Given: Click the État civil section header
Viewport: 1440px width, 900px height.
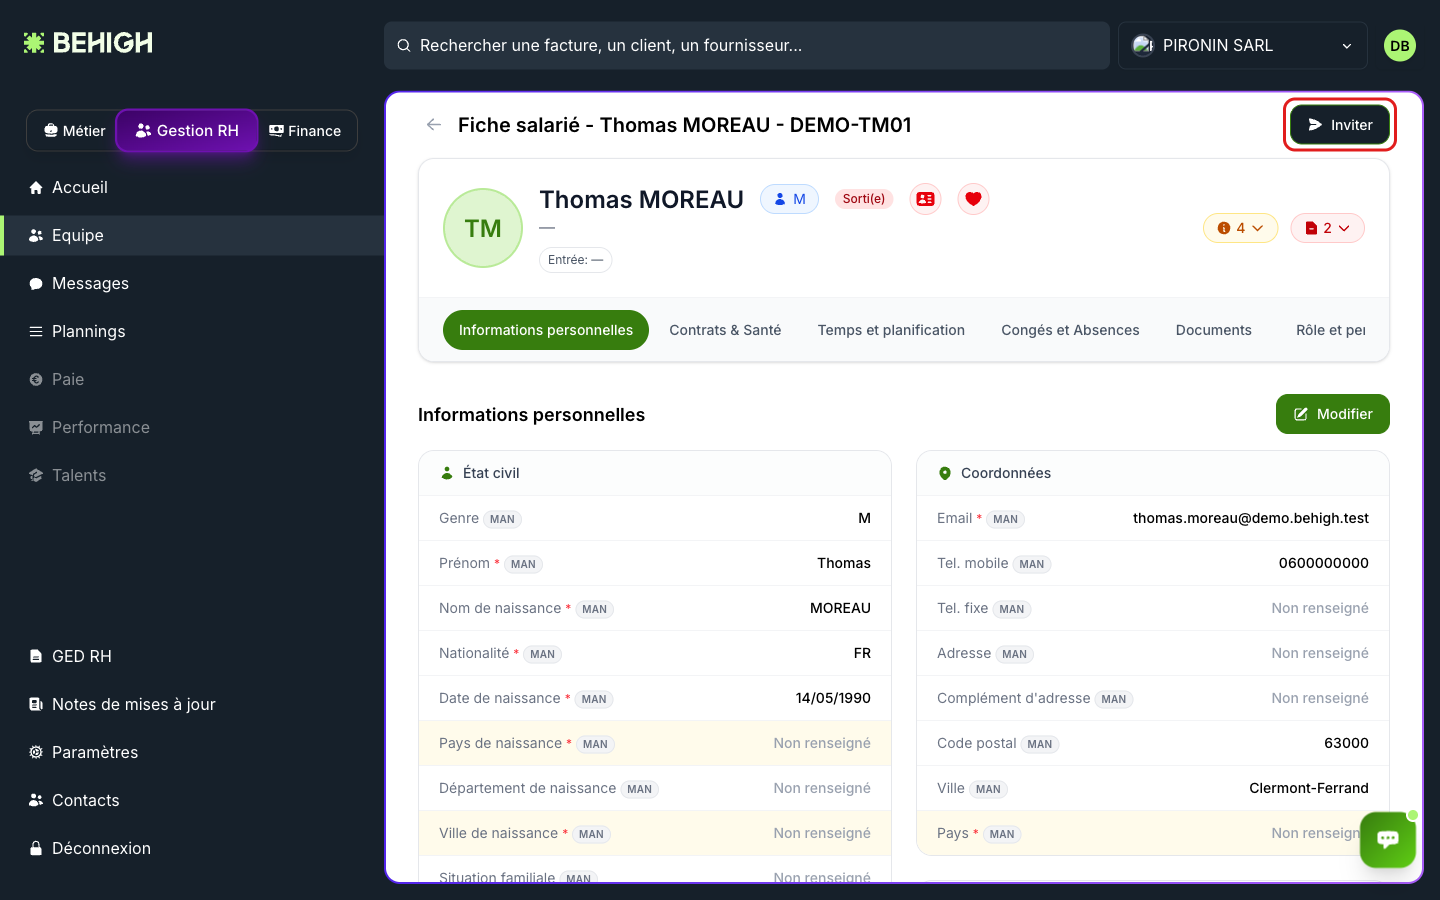Looking at the screenshot, I should point(655,473).
